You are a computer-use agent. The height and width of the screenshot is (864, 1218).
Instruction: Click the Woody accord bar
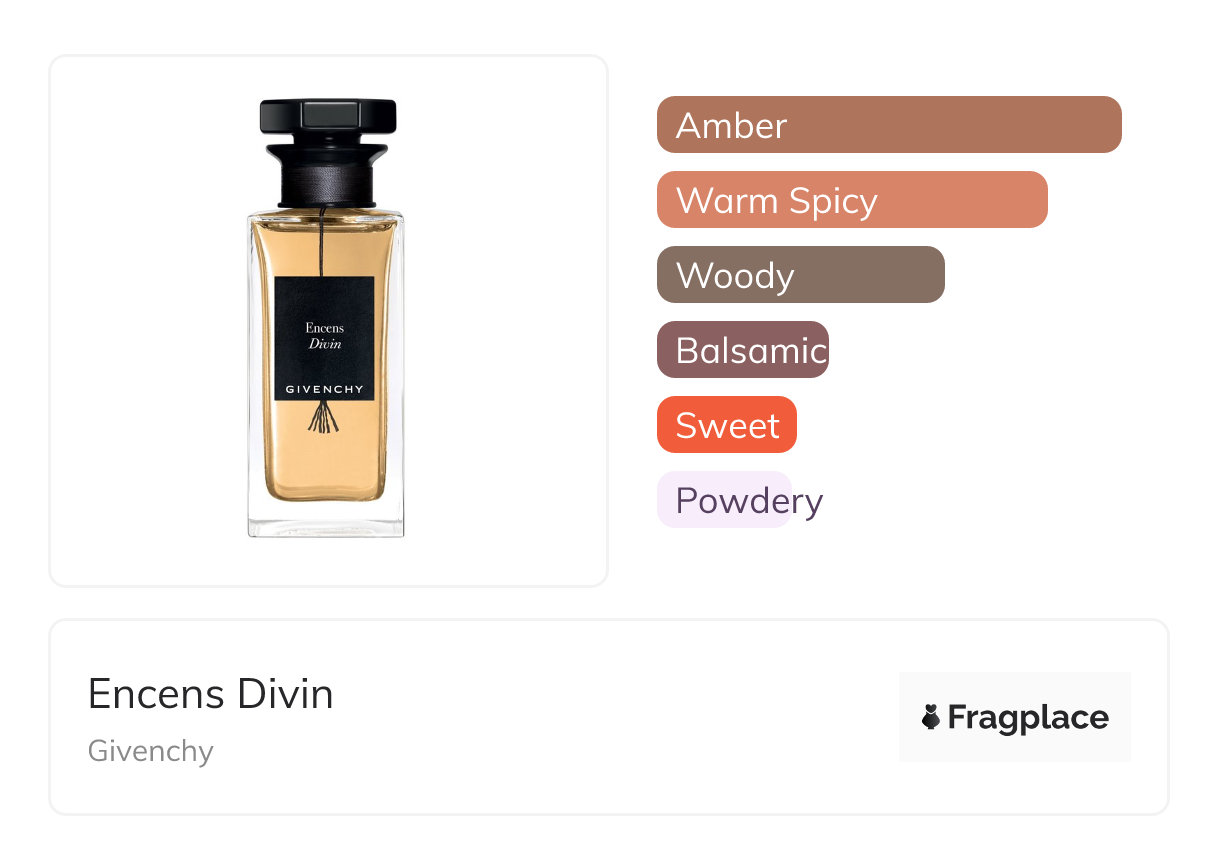click(800, 275)
